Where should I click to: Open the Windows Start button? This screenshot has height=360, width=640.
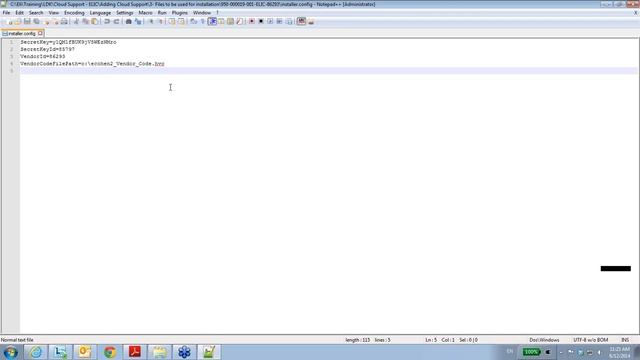(11, 352)
